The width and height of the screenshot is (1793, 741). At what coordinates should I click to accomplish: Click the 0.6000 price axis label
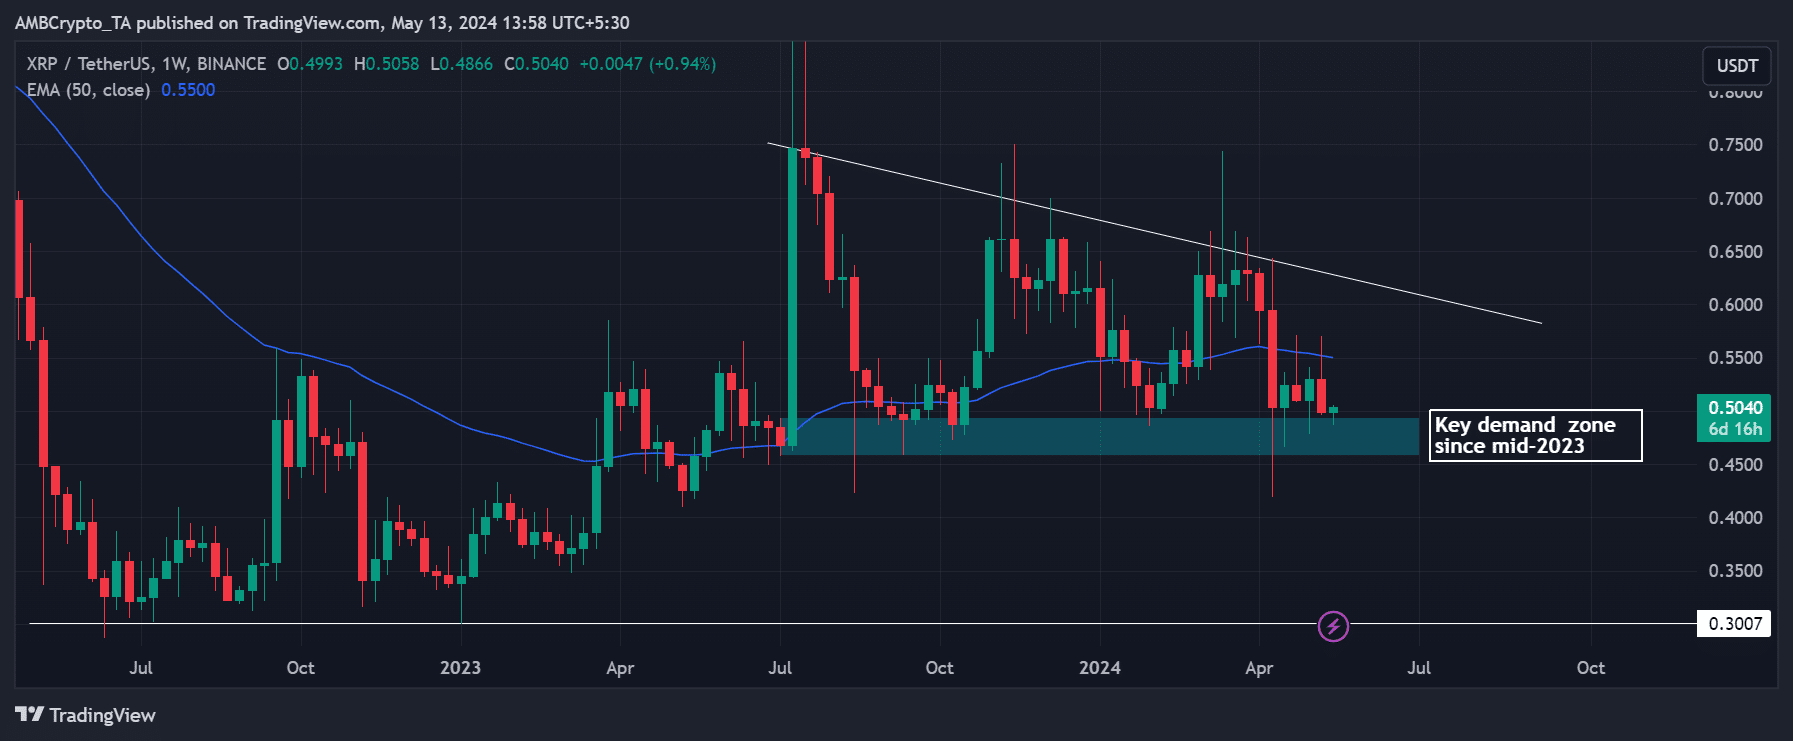[1735, 305]
